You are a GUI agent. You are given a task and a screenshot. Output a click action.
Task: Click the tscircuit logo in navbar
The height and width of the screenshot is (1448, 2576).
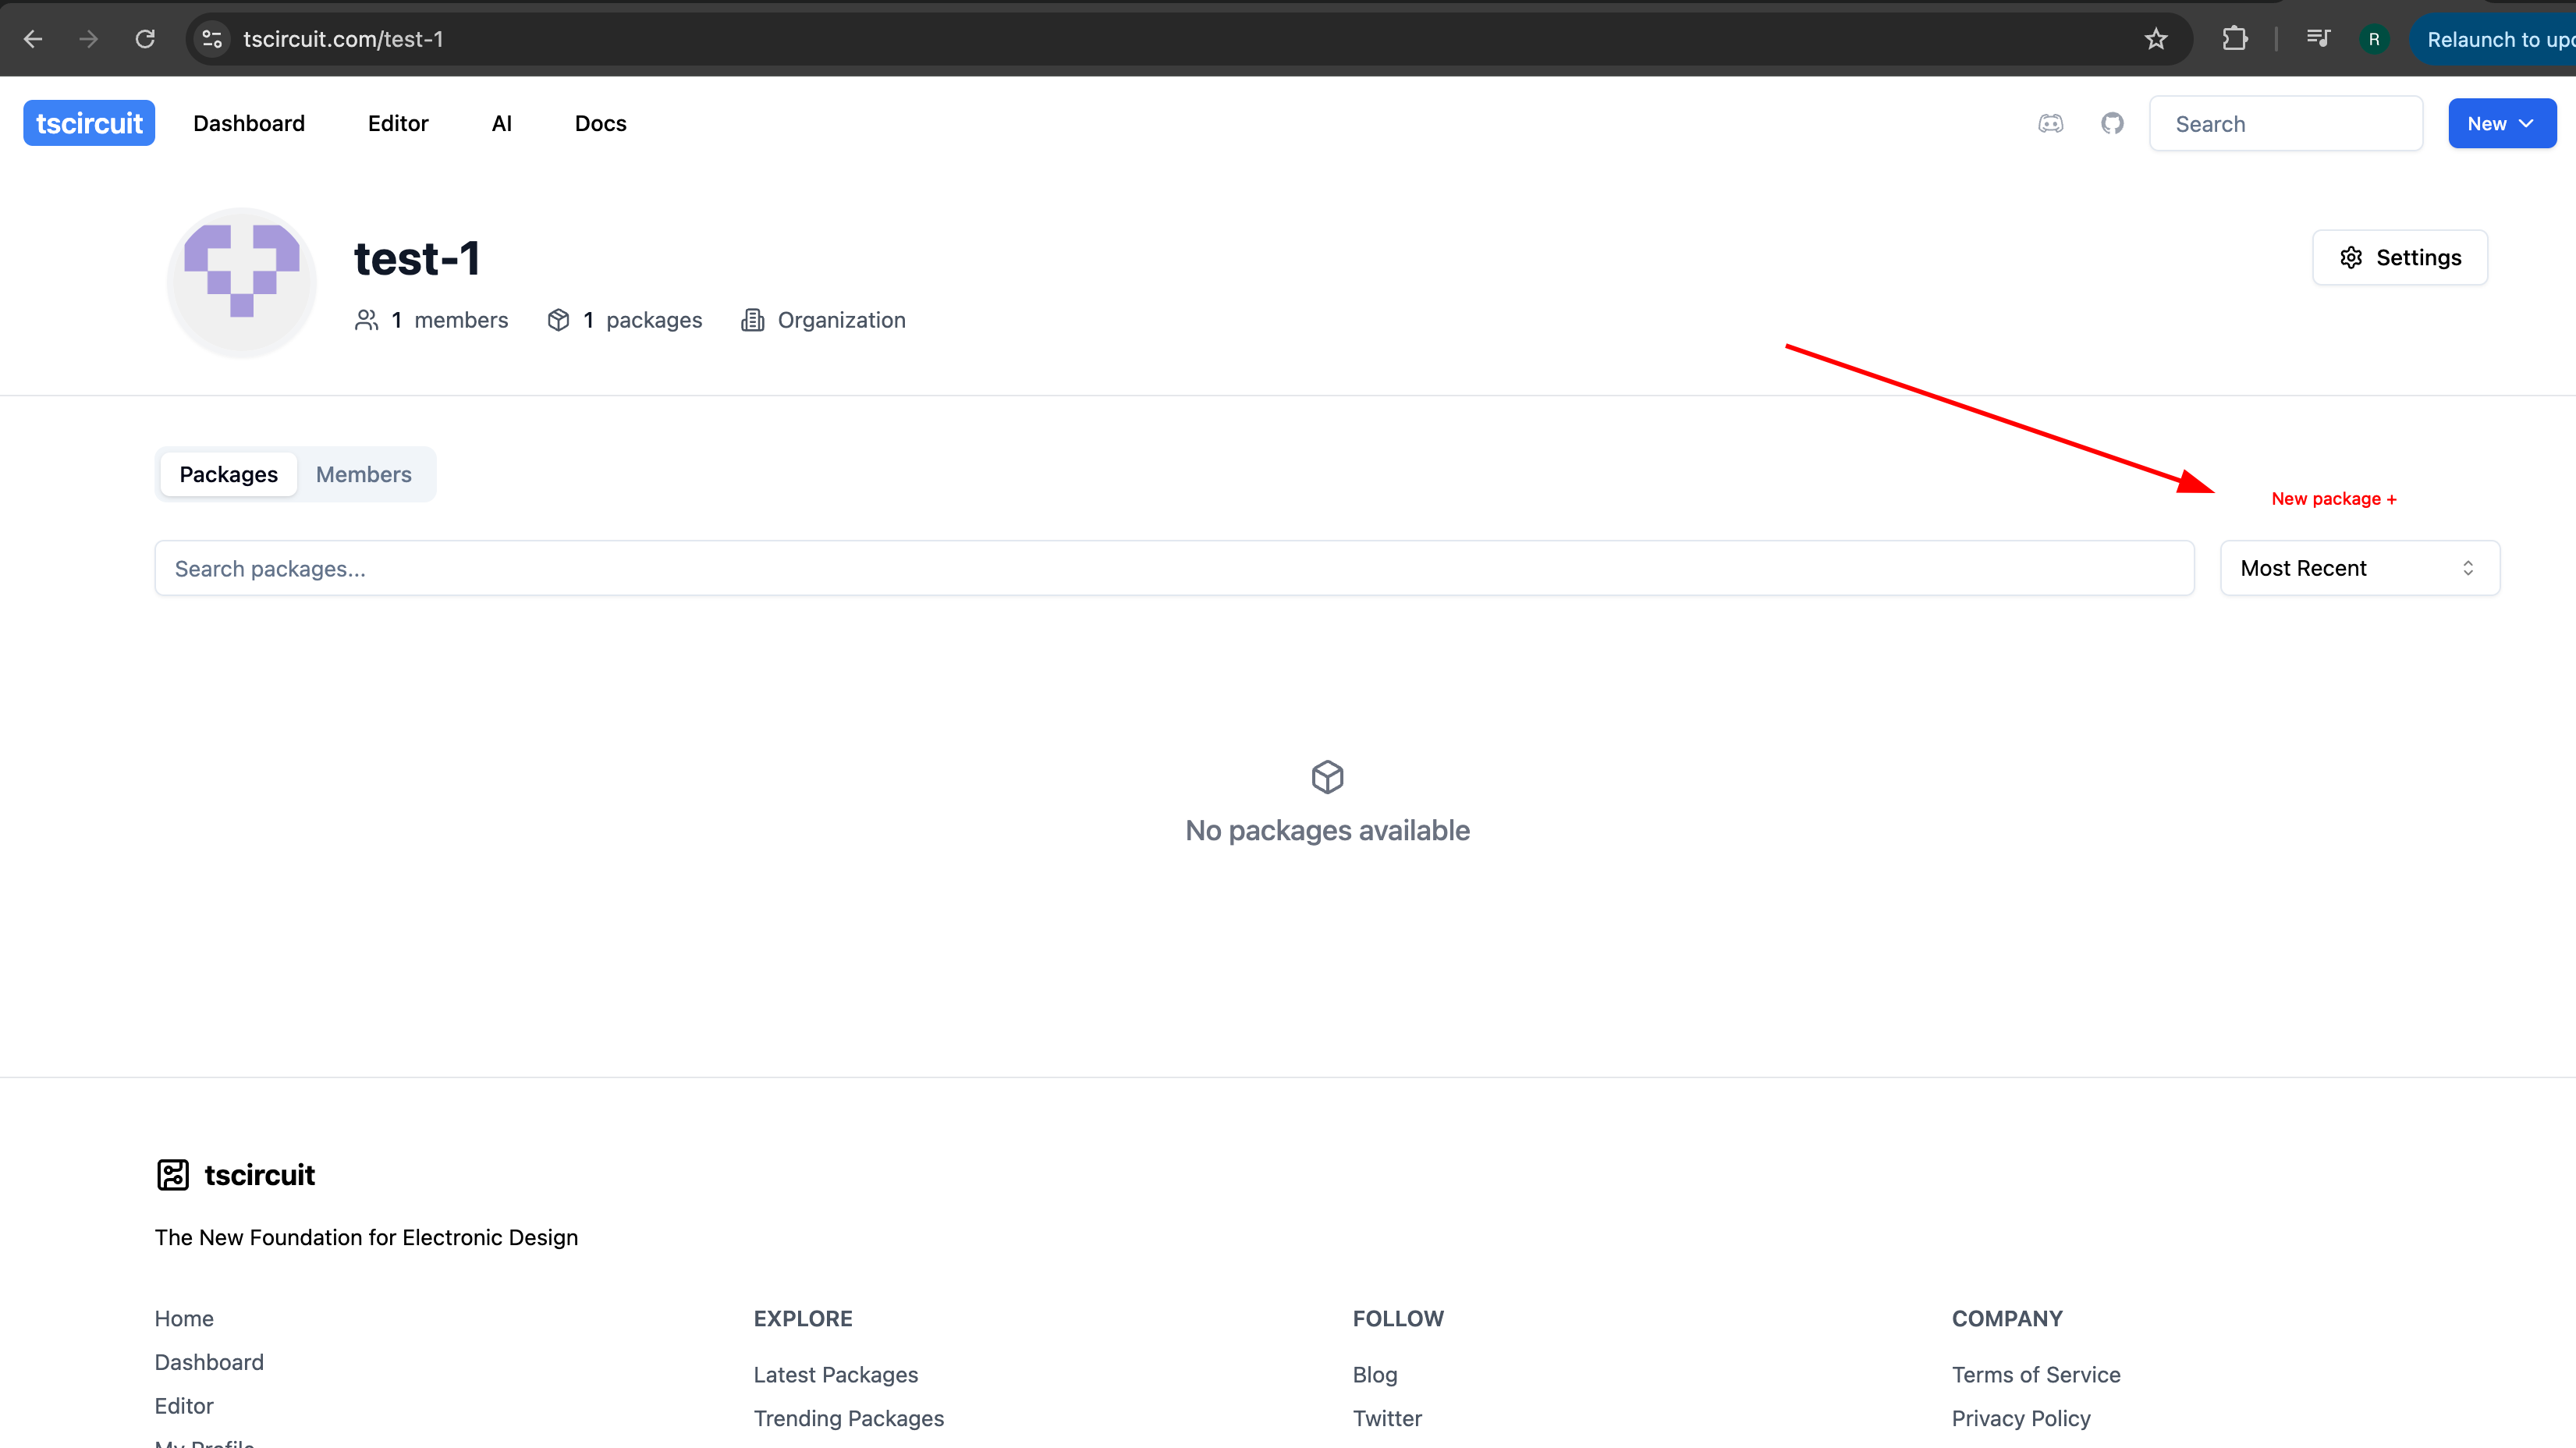click(89, 123)
